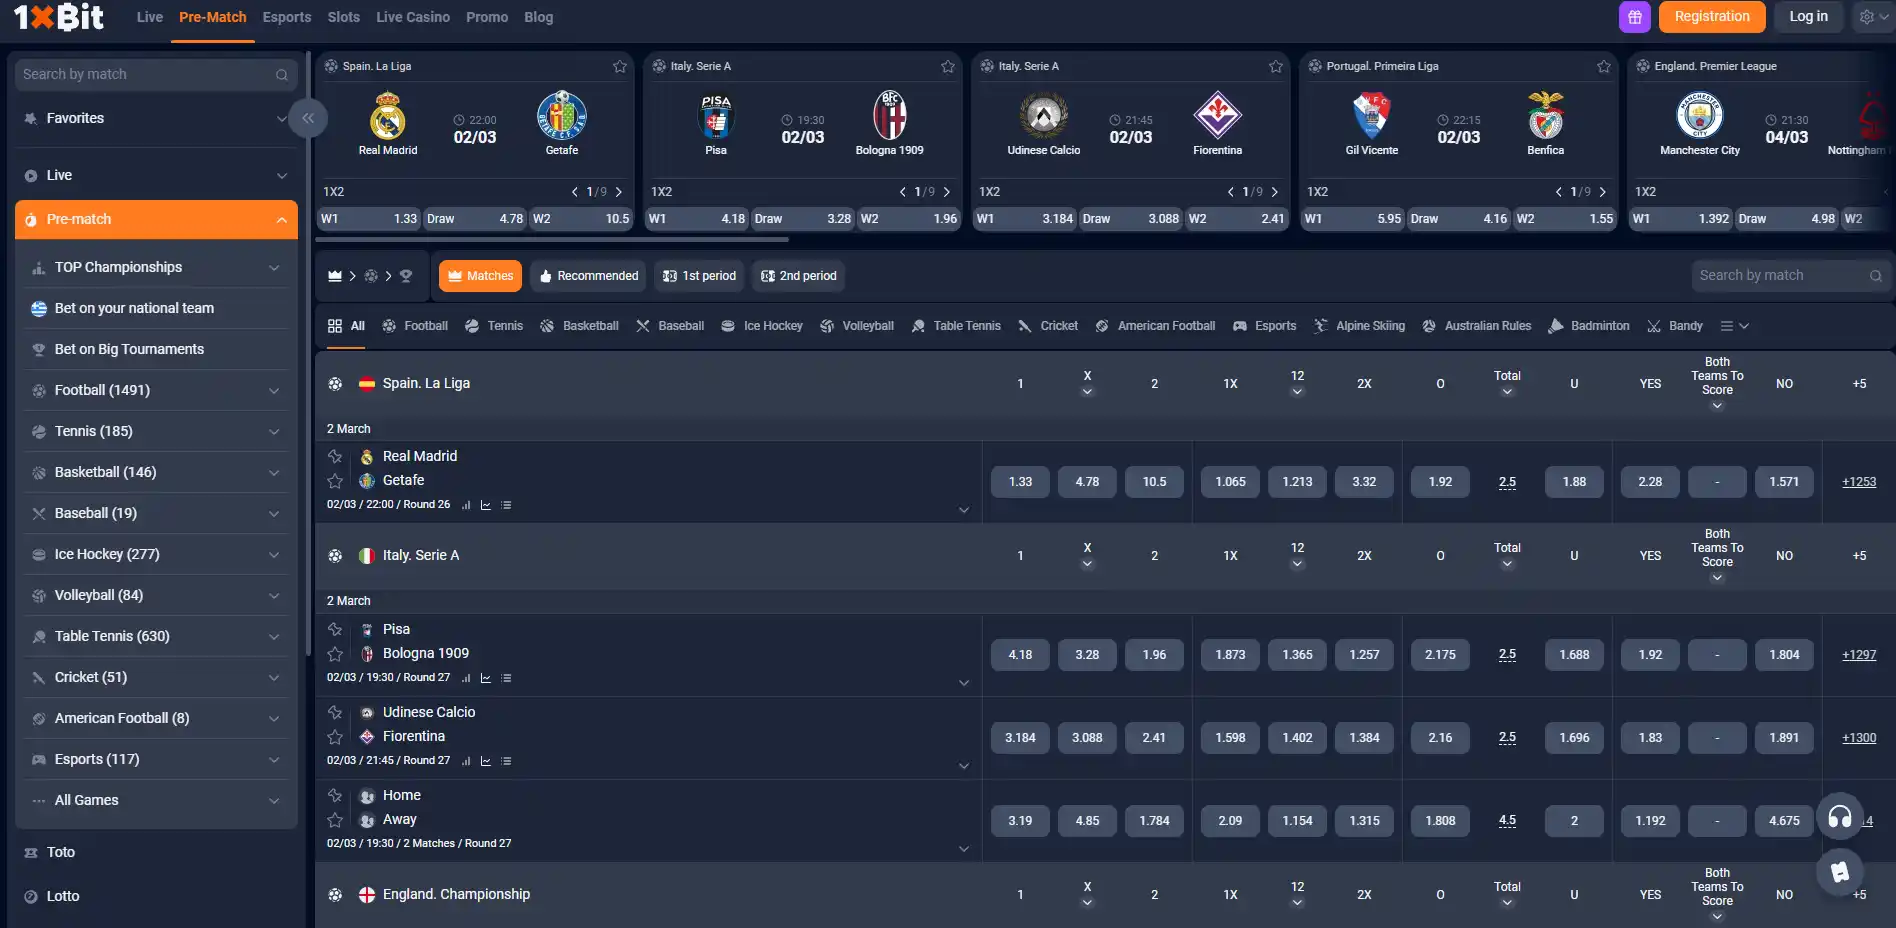Click the headset live support icon
The width and height of the screenshot is (1896, 928).
pyautogui.click(x=1839, y=817)
